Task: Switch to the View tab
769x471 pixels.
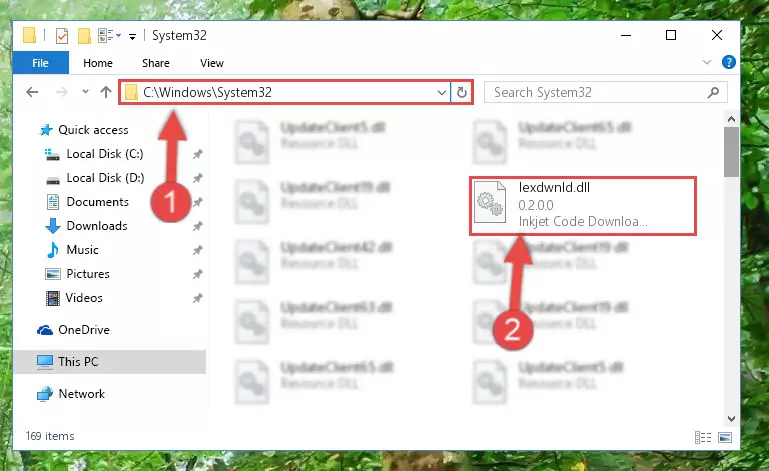Action: [x=212, y=63]
